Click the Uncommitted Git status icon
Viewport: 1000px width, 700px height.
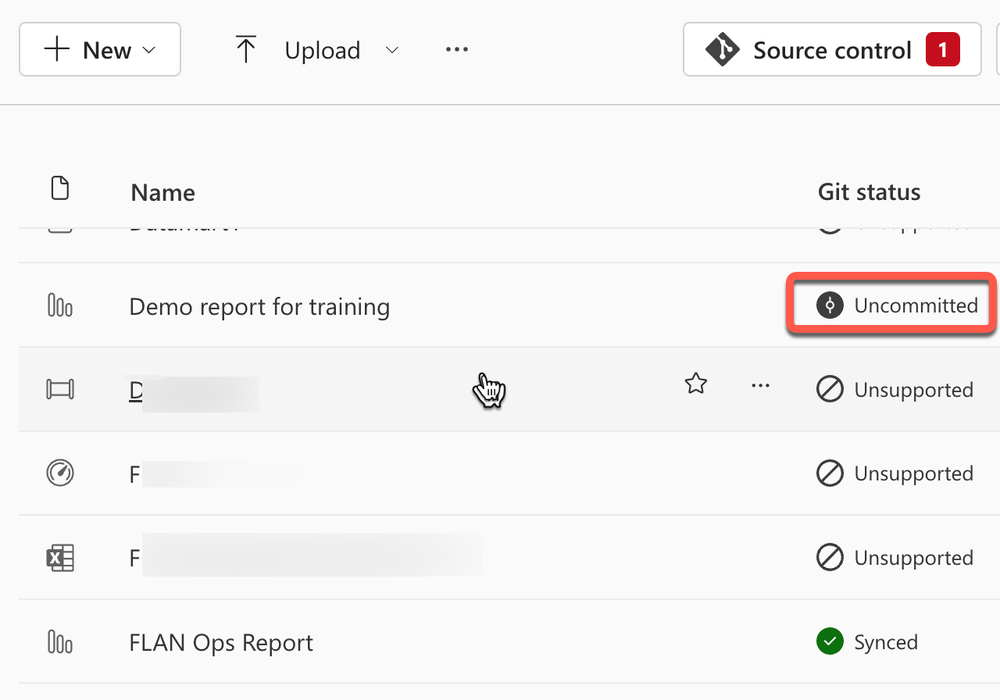coord(830,305)
